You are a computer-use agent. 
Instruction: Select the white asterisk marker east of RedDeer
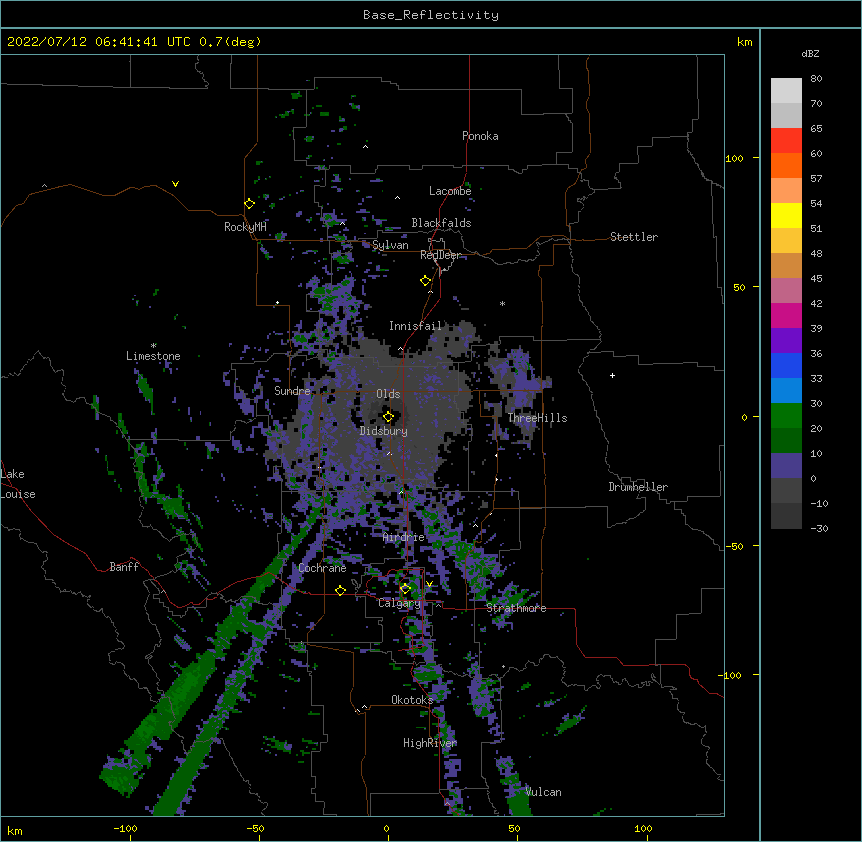coord(502,303)
